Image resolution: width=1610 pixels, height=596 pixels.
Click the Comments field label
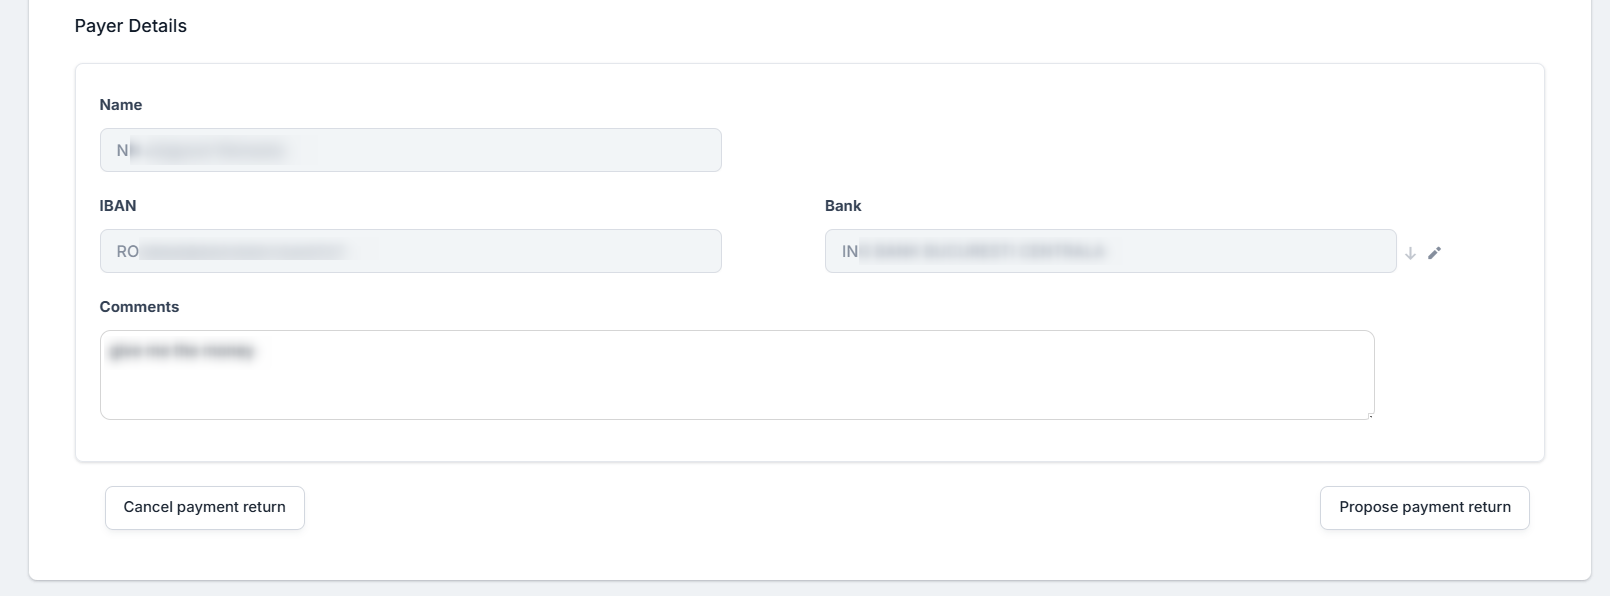point(139,307)
